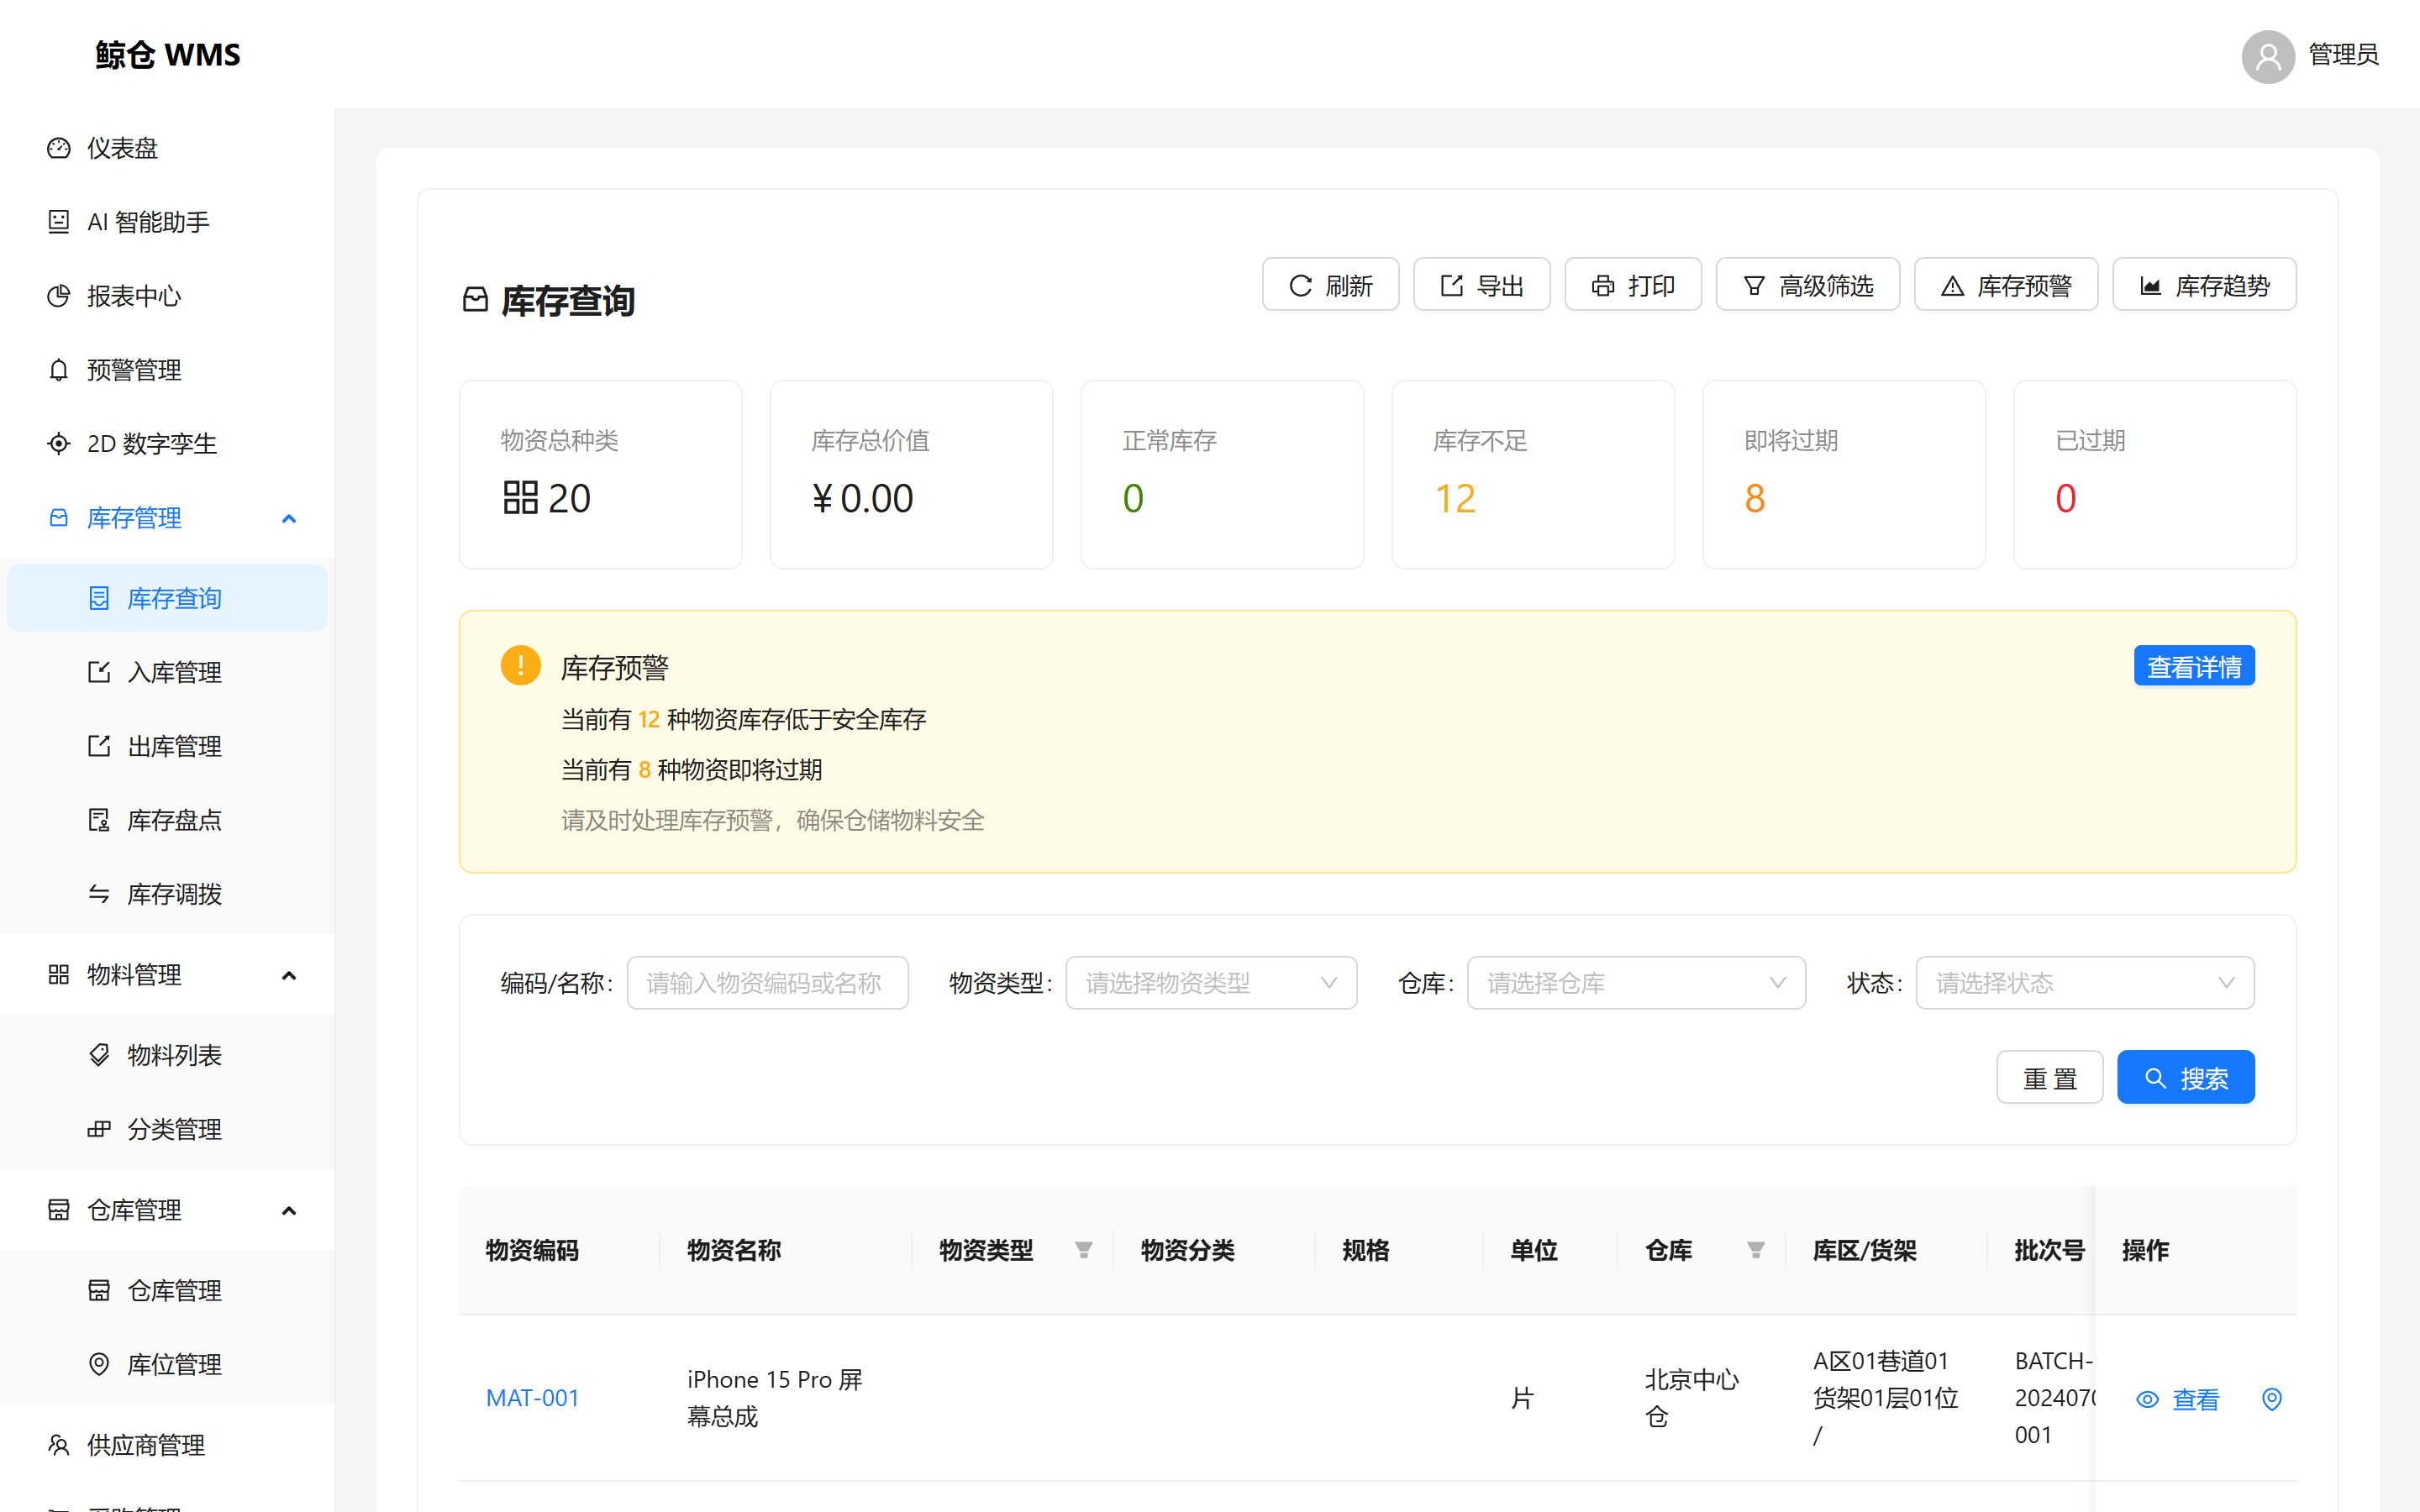This screenshot has height=1512, width=2420.
Task: Open 库存调拨 menu item
Action: [x=167, y=894]
